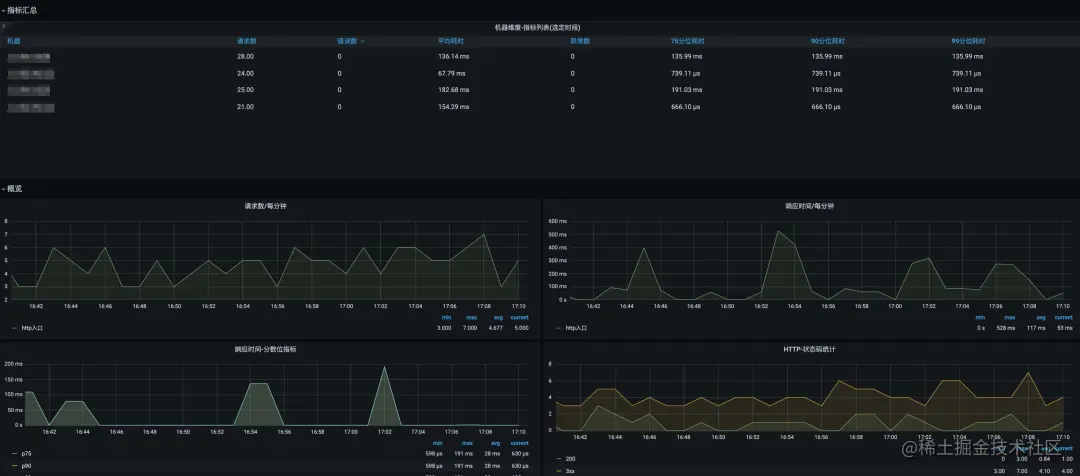Image resolution: width=1080 pixels, height=476 pixels.
Task: Click the p75 legend color swatch
Action: click(x=14, y=454)
